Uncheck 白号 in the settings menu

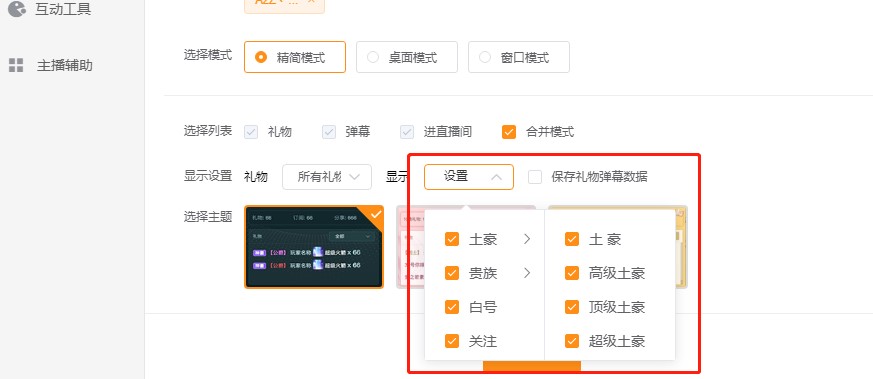(452, 307)
